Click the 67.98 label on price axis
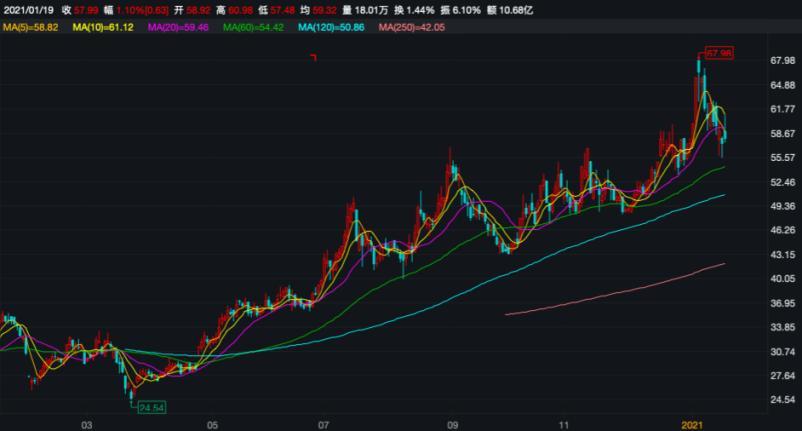 click(781, 61)
